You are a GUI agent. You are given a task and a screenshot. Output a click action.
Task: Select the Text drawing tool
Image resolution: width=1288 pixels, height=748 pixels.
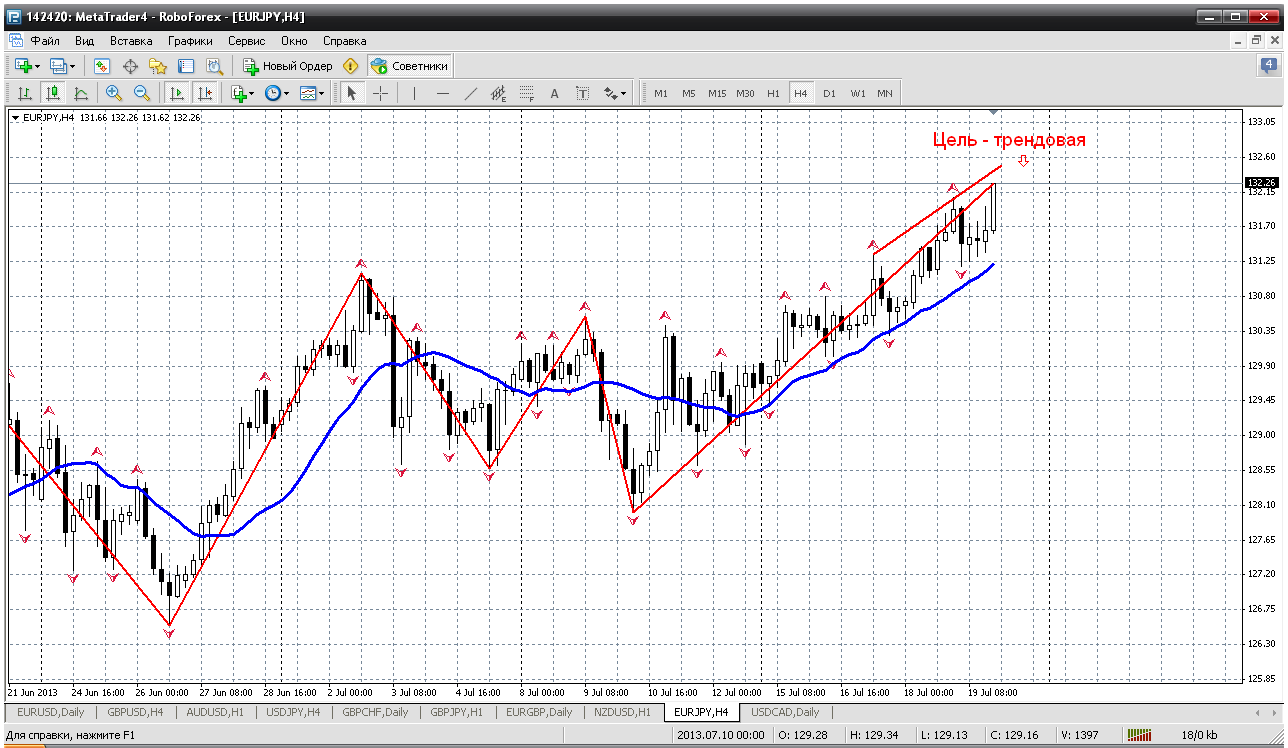[x=554, y=93]
